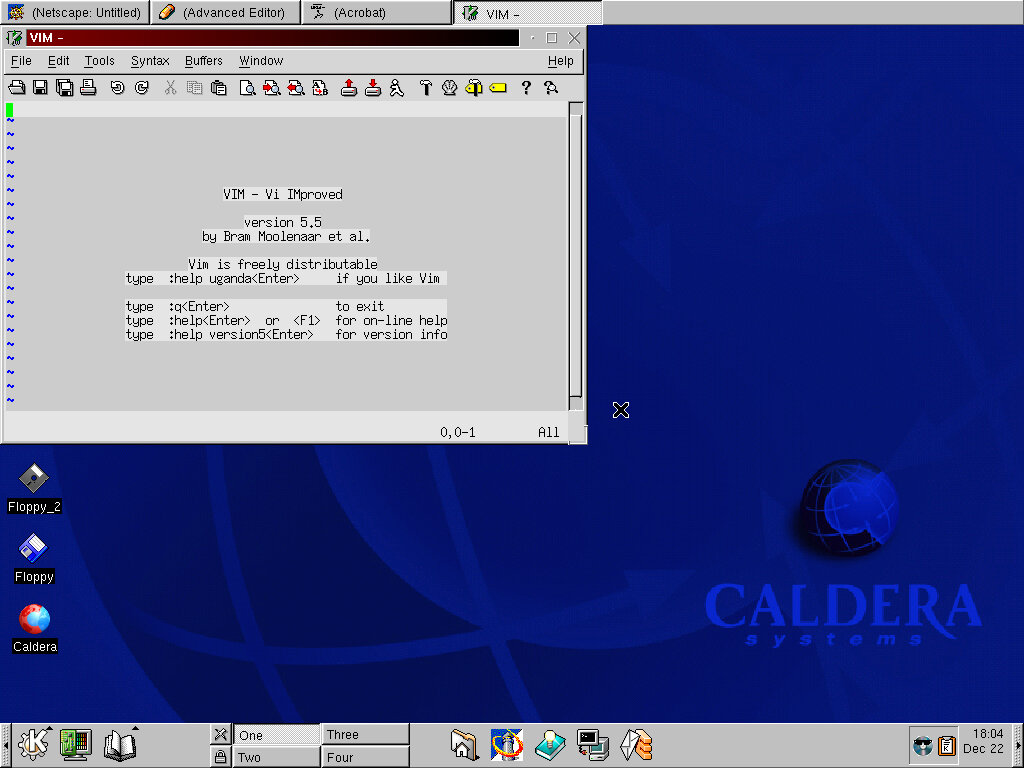Image resolution: width=1024 pixels, height=768 pixels.
Task: Switch to virtual desktop Three
Action: coord(365,734)
